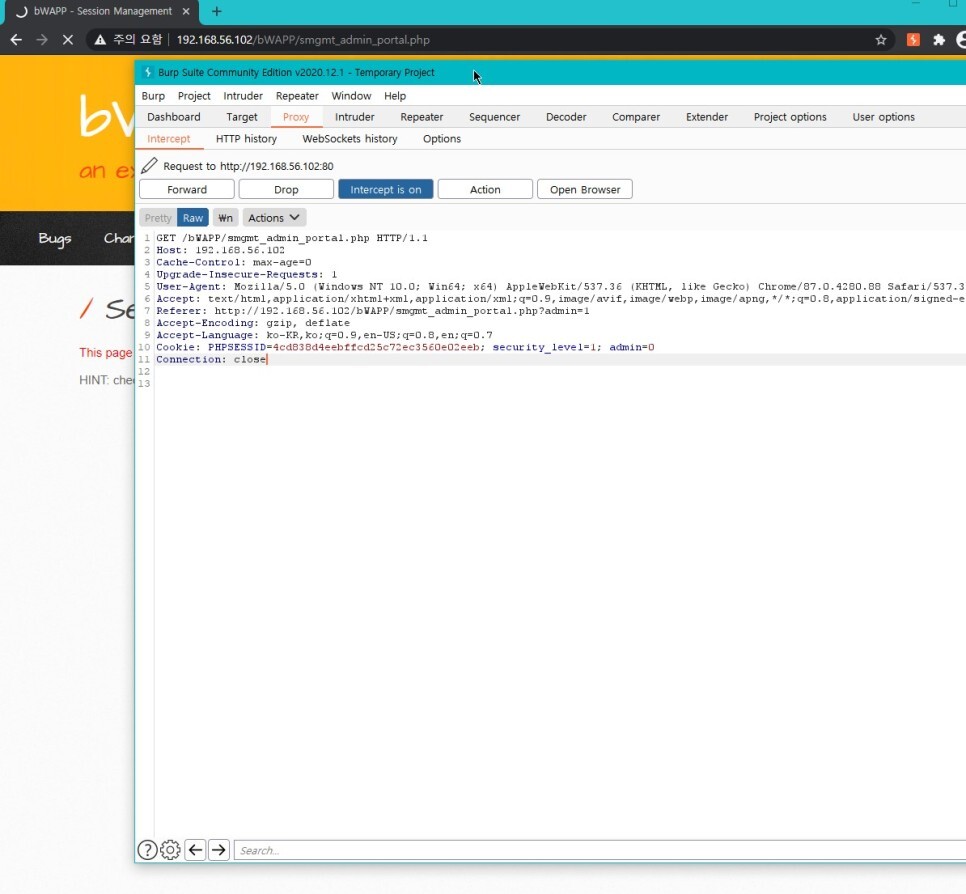Click the security warning triangle icon

coord(100,40)
